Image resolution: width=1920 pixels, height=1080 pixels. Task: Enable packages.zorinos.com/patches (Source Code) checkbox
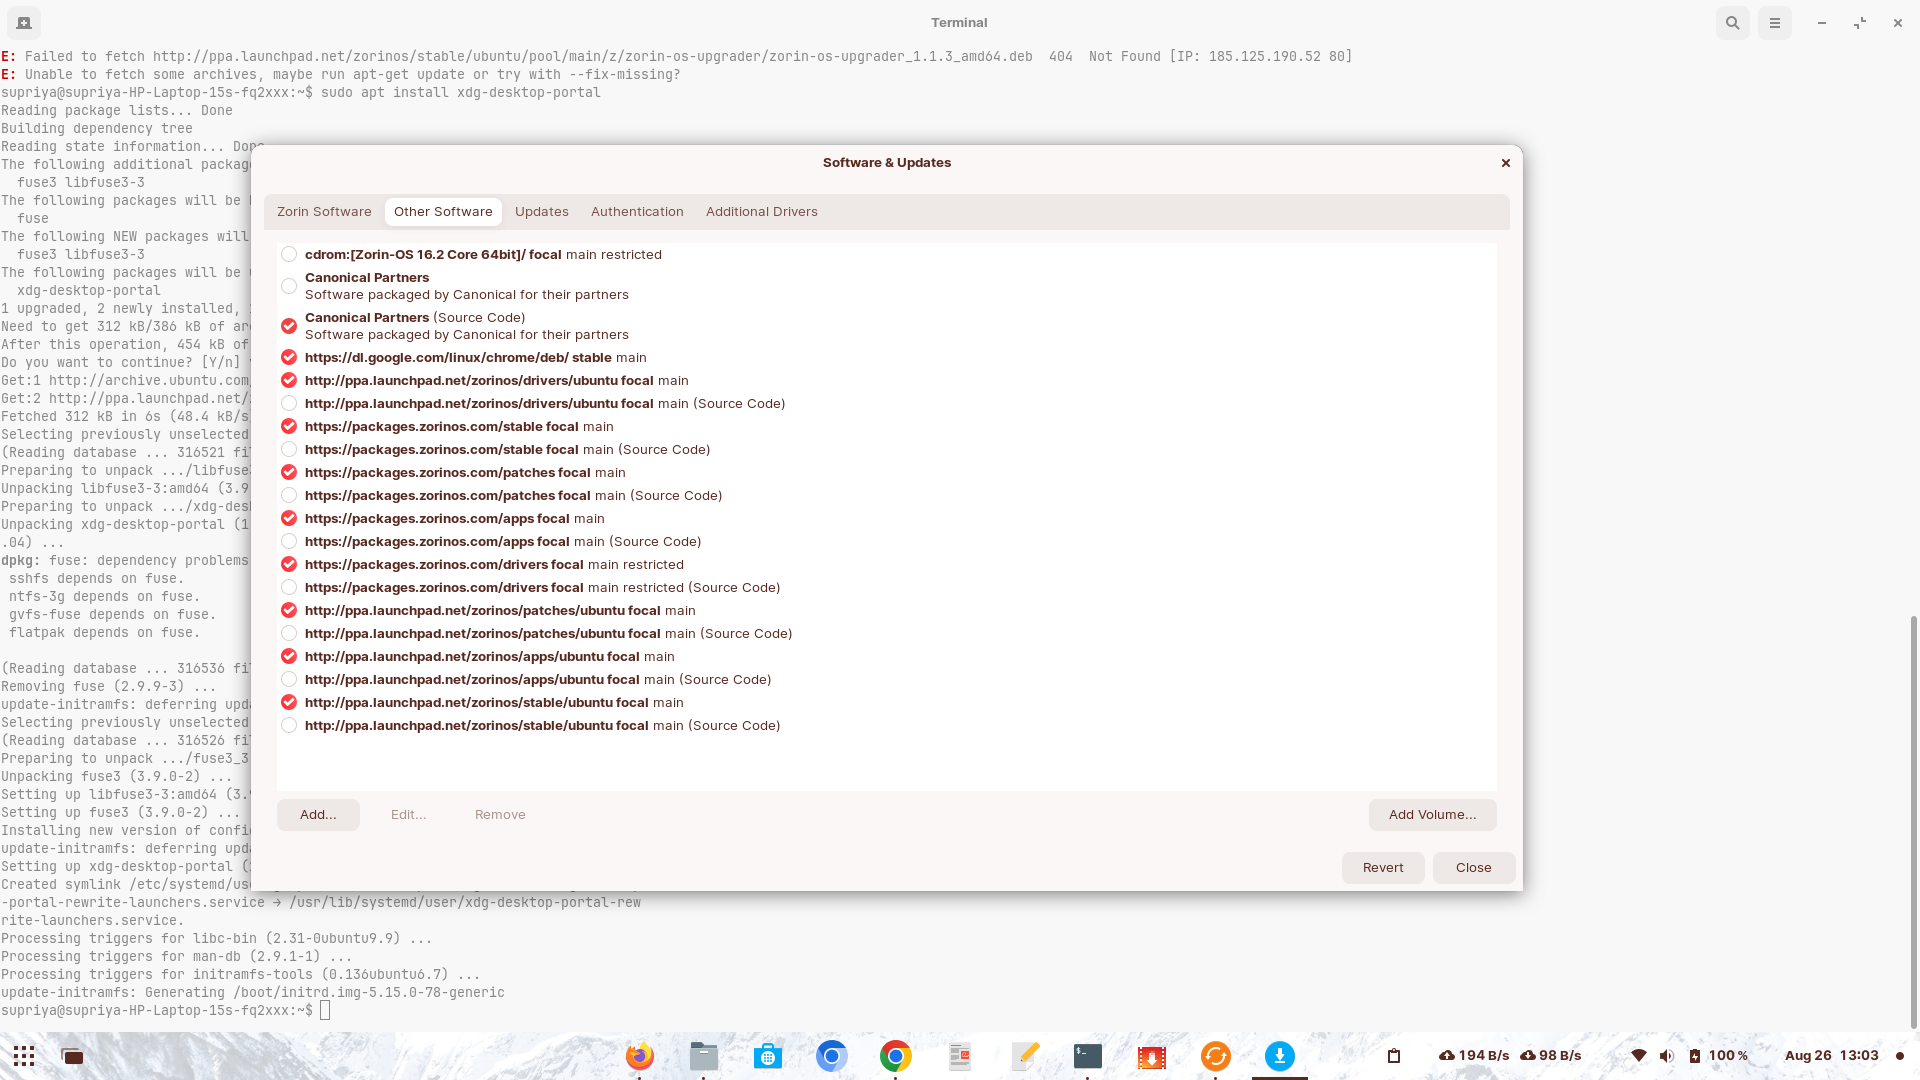[x=289, y=496]
